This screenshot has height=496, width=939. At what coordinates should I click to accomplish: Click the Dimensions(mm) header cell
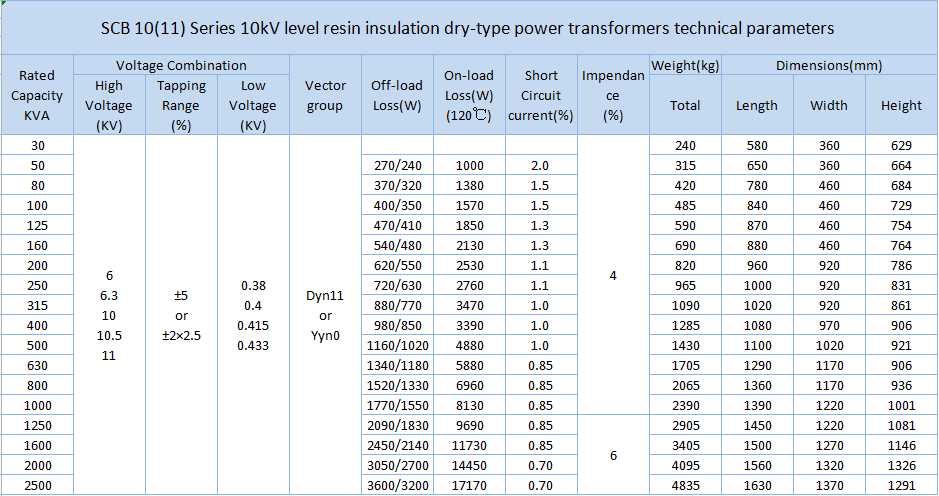point(829,66)
